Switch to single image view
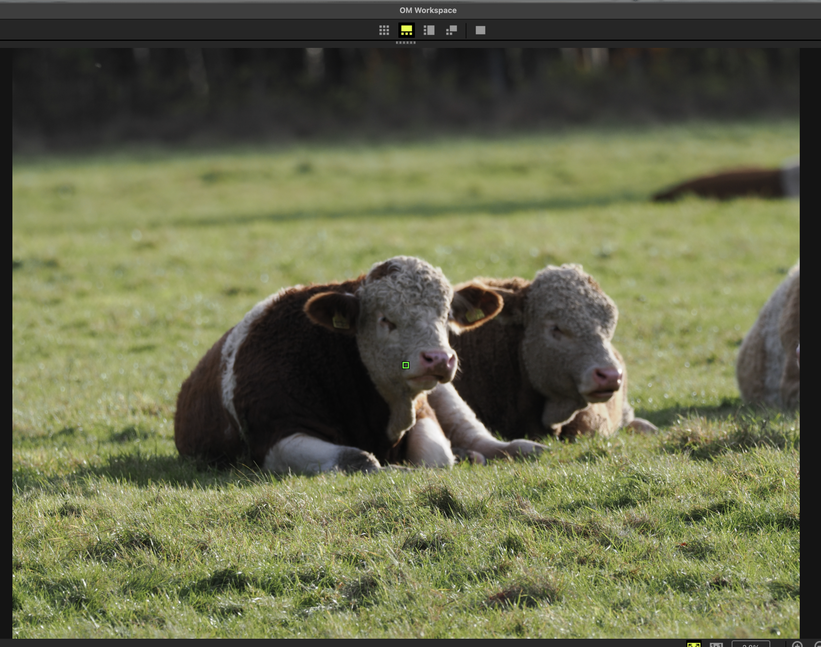 click(480, 30)
